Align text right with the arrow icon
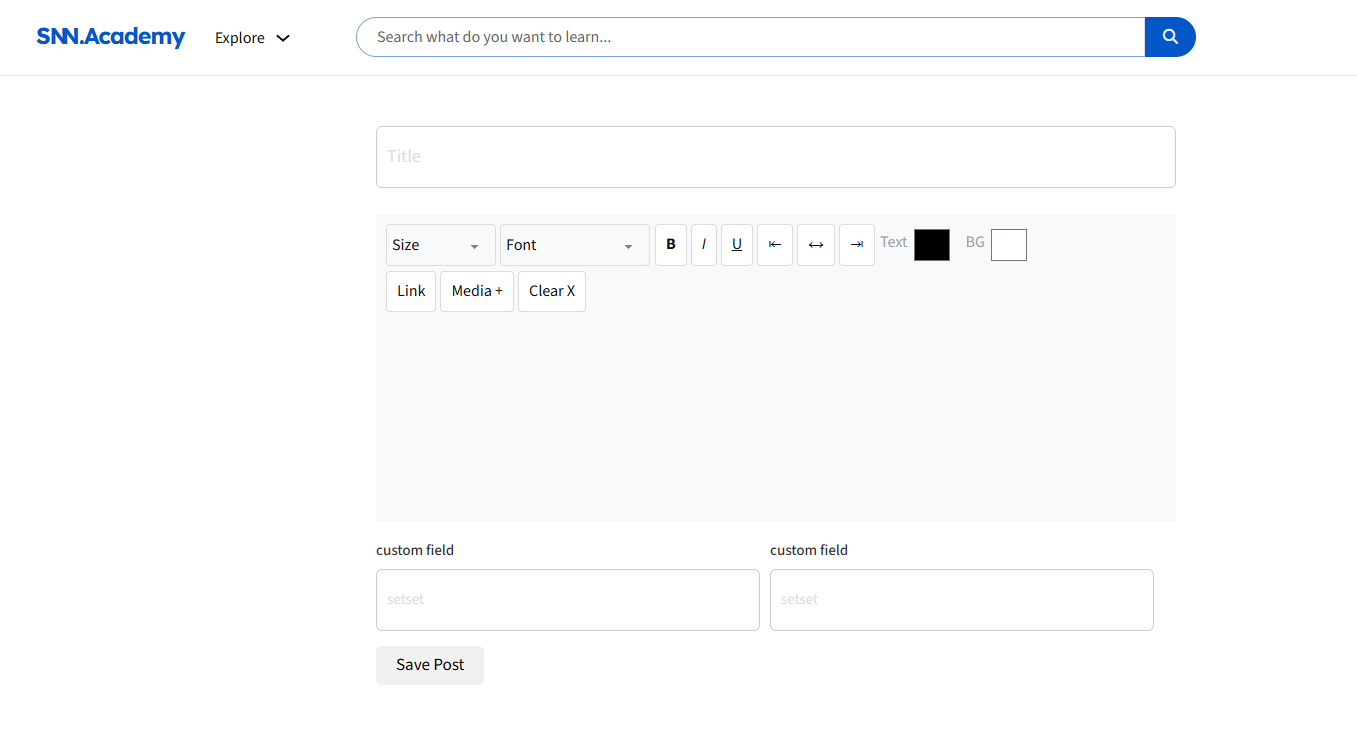This screenshot has height=730, width=1357. click(857, 245)
